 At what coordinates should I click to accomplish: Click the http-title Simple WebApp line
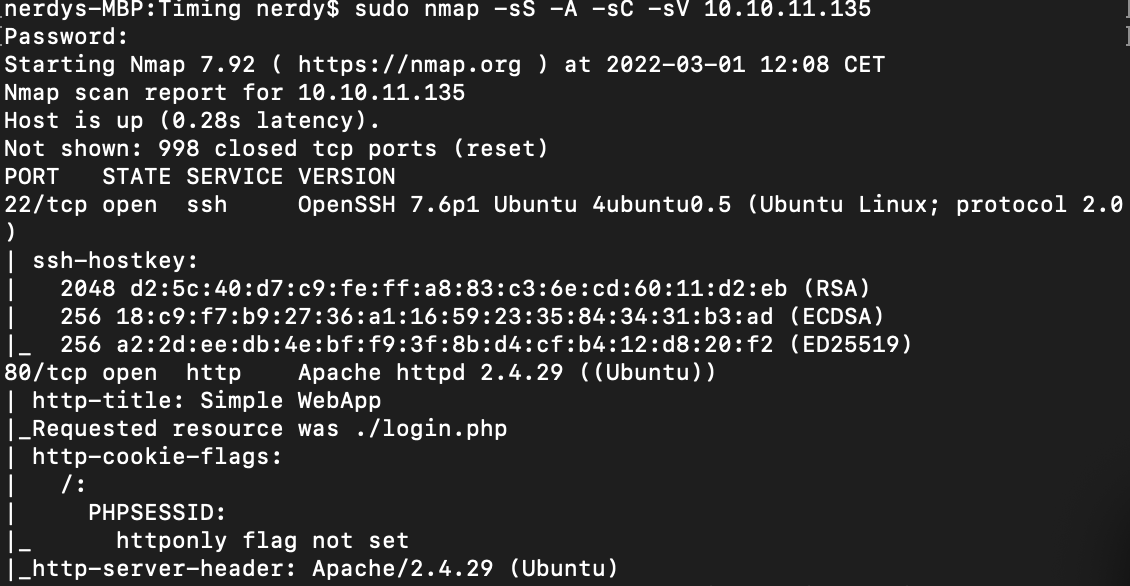(206, 401)
